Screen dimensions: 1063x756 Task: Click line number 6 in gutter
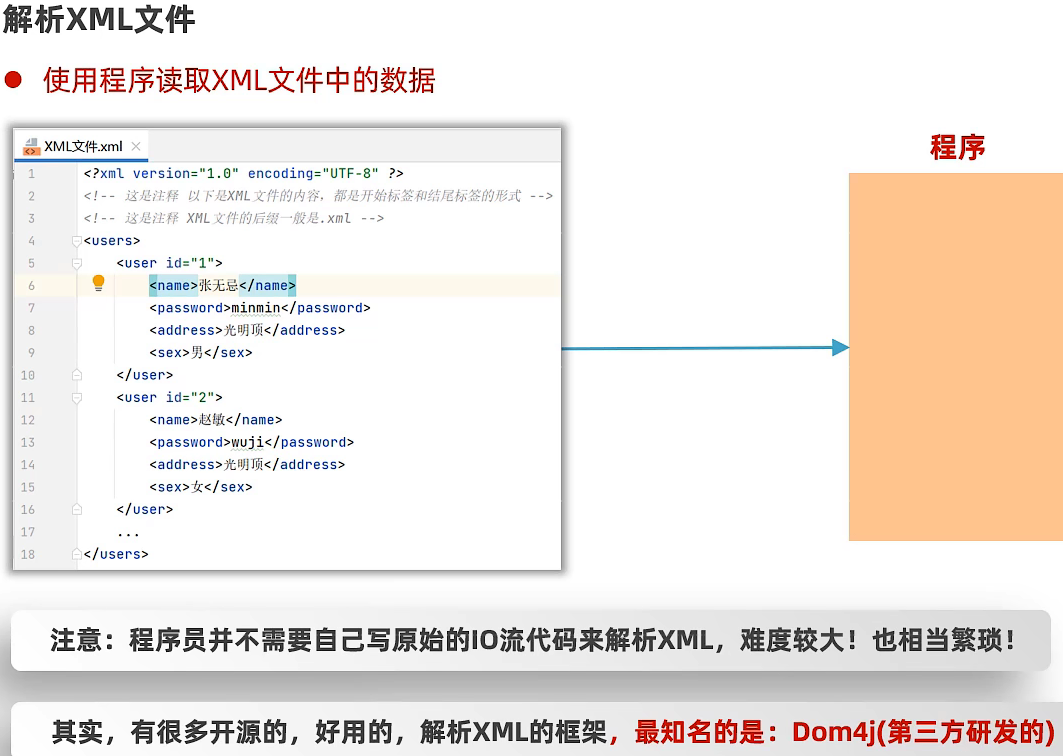[x=31, y=285]
